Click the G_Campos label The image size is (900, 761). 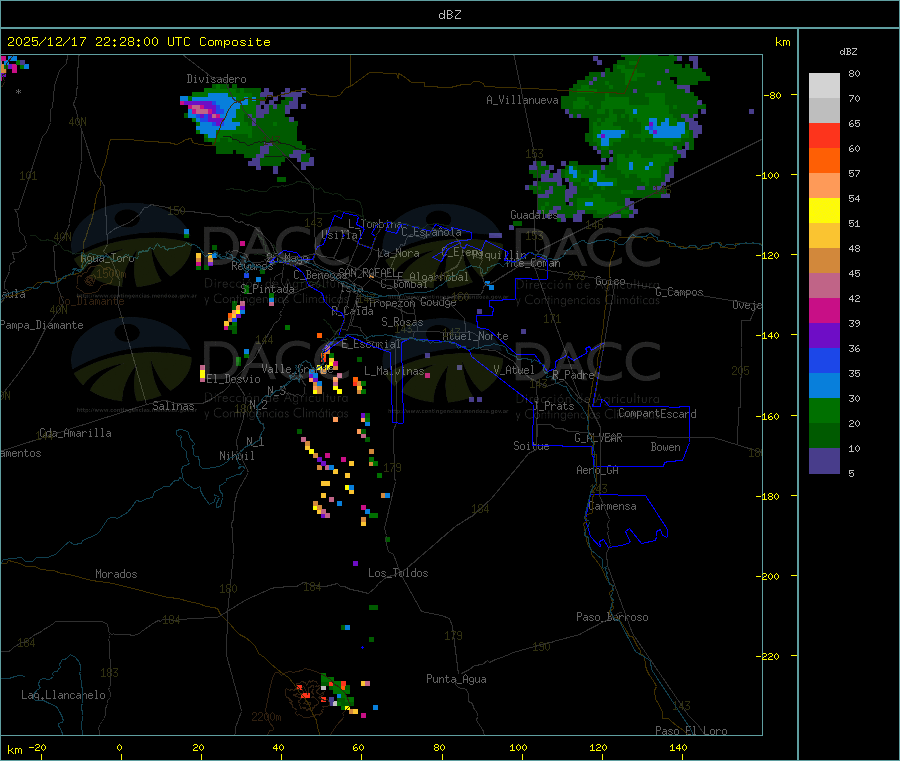pos(679,292)
